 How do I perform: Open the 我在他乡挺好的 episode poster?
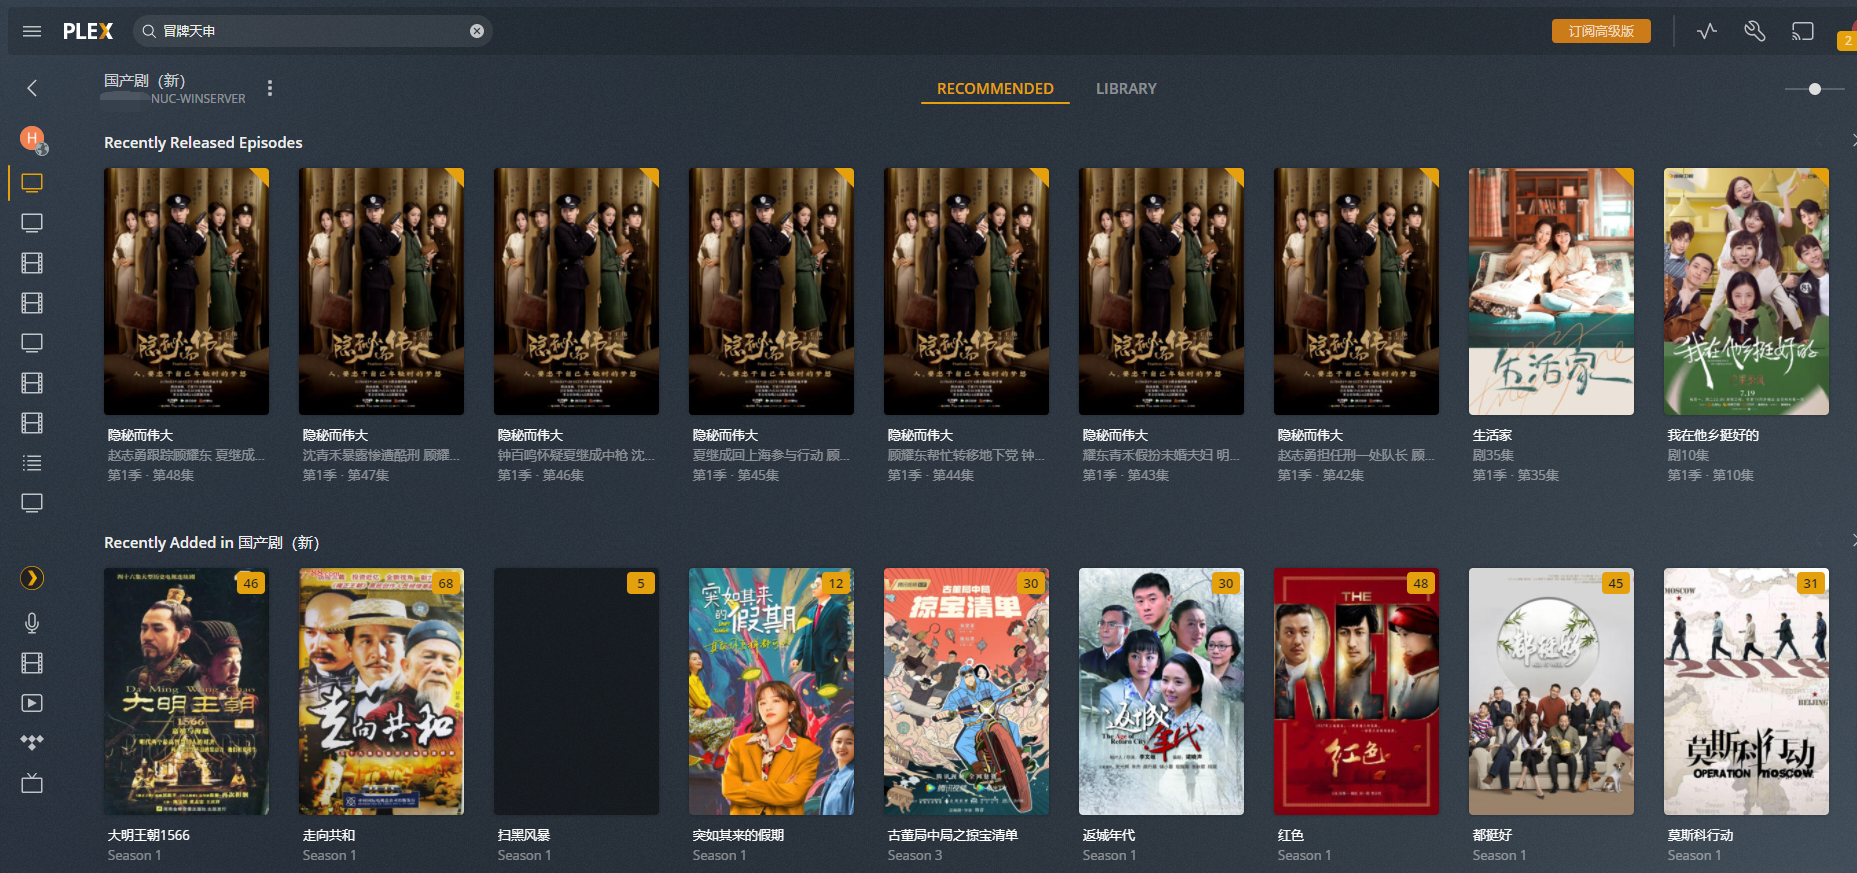click(x=1746, y=291)
